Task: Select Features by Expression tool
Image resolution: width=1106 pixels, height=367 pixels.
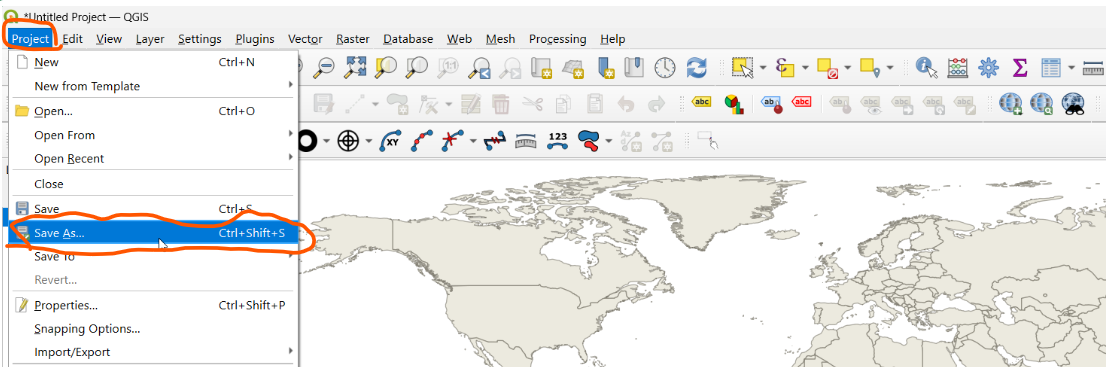Action: [x=785, y=68]
